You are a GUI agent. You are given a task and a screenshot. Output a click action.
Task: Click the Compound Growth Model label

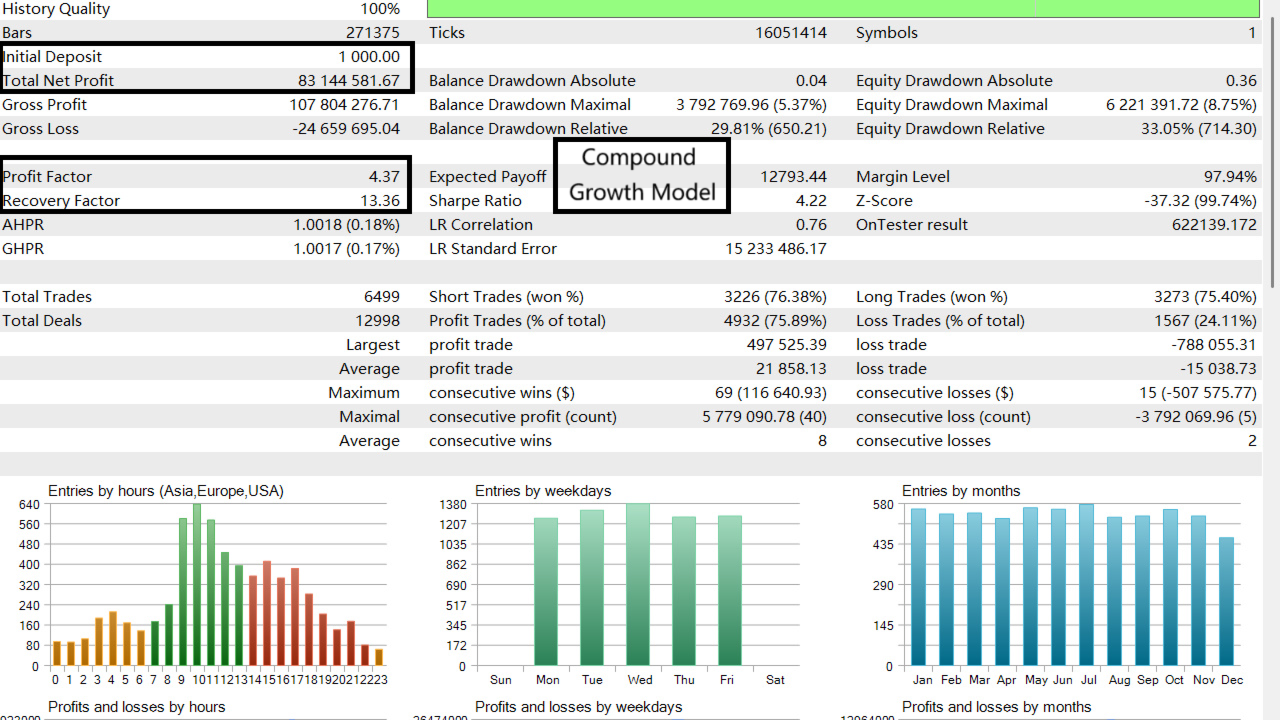641,175
